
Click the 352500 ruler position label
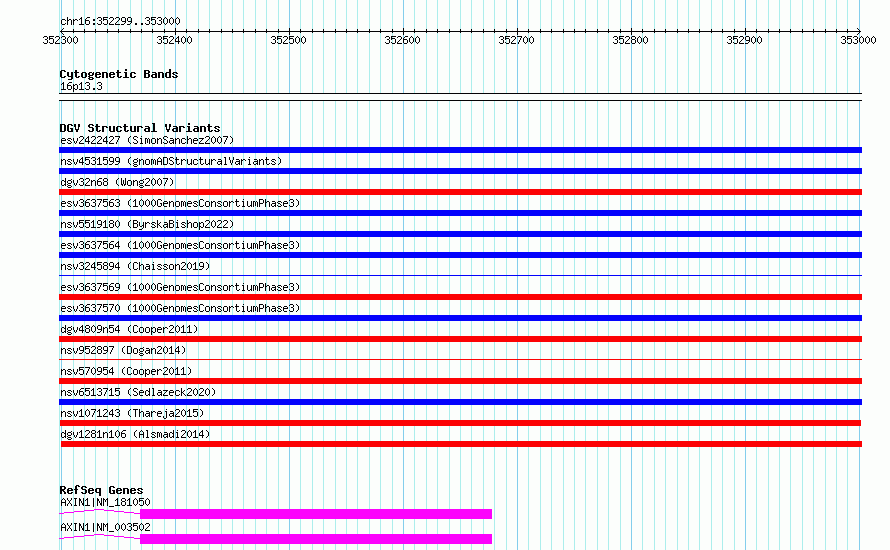point(288,40)
